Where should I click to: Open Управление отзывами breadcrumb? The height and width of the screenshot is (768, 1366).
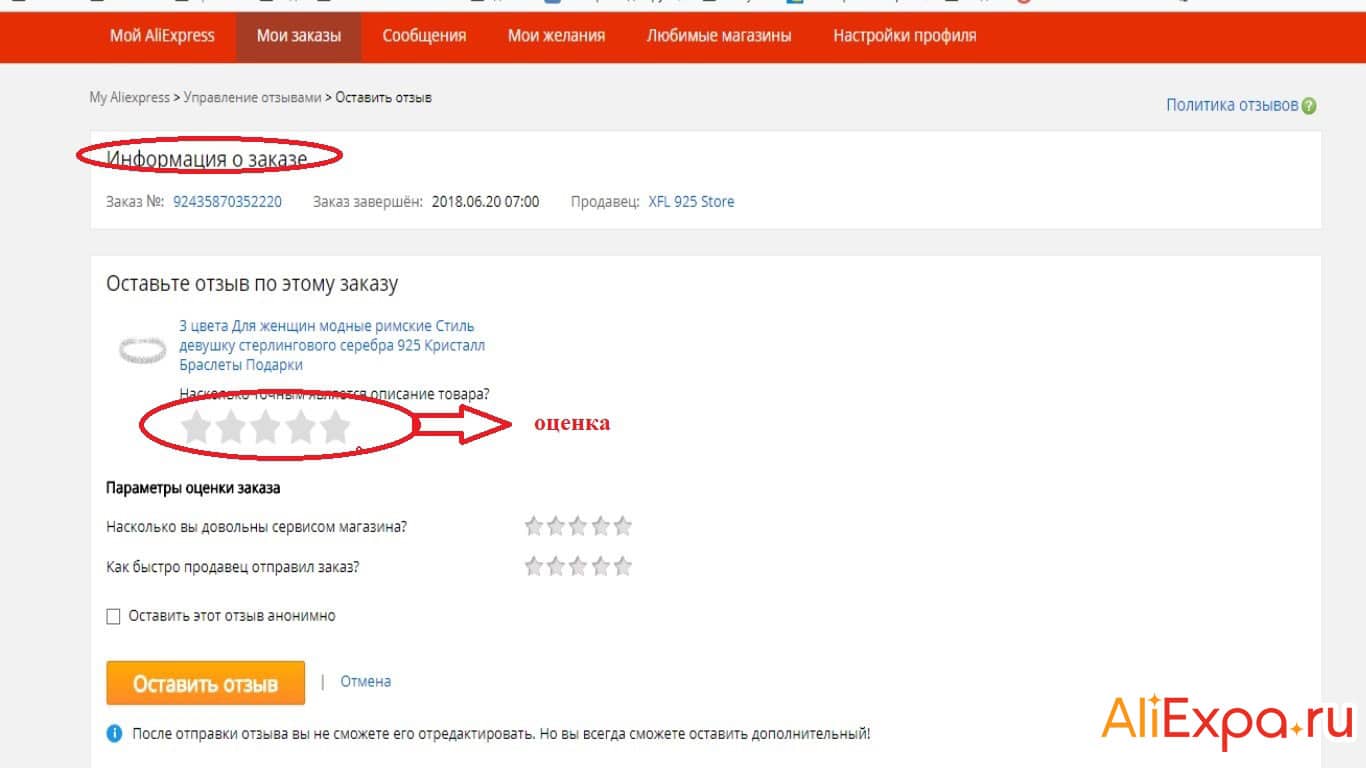(253, 97)
